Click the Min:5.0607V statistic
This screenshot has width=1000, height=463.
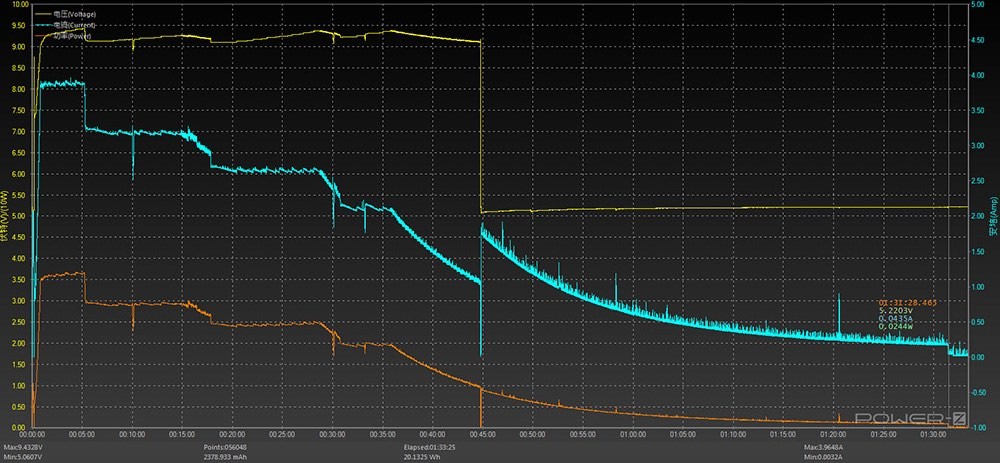(x=24, y=457)
